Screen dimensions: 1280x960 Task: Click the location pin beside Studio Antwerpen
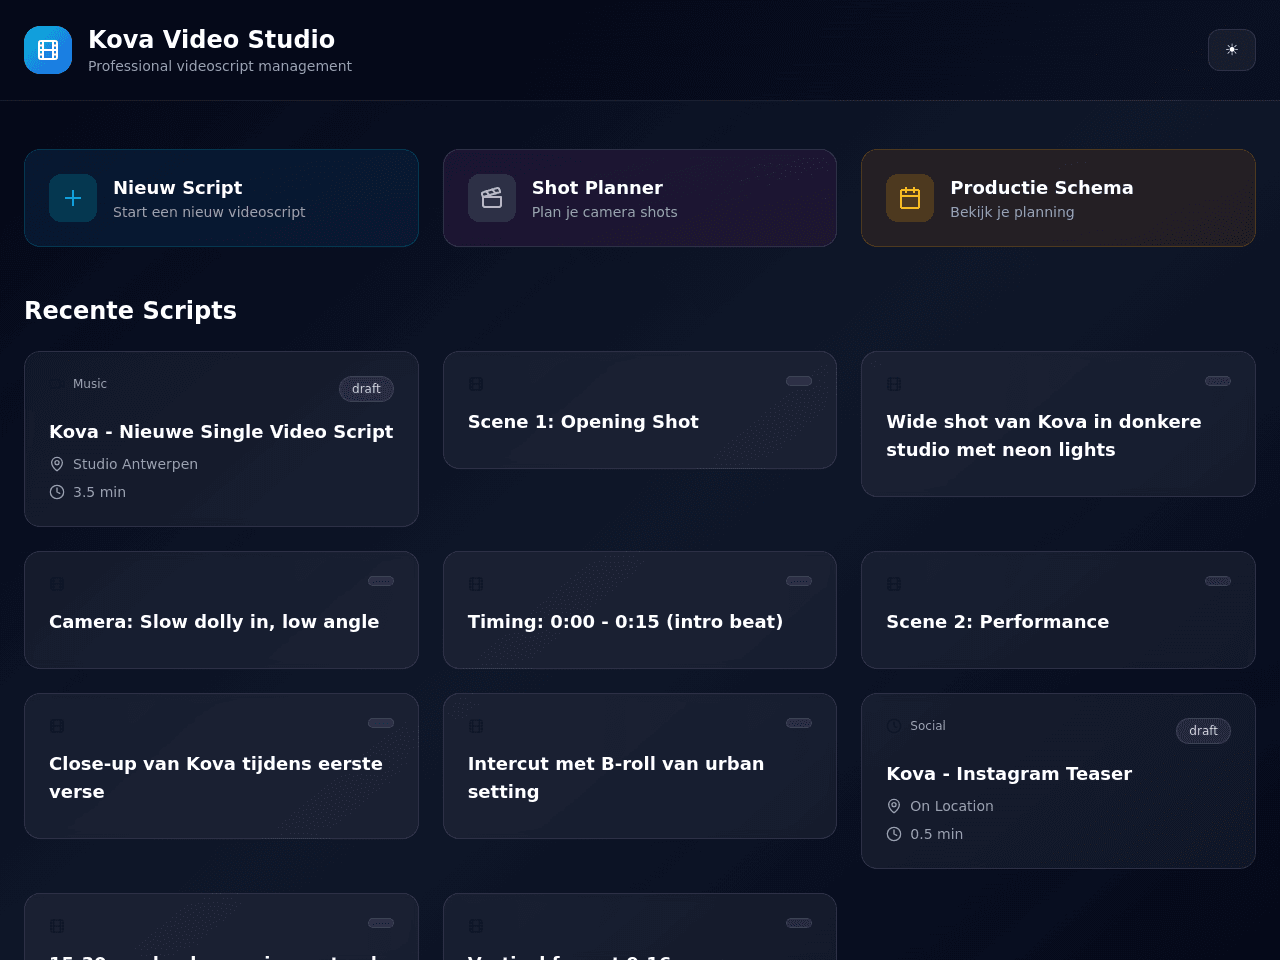tap(57, 464)
